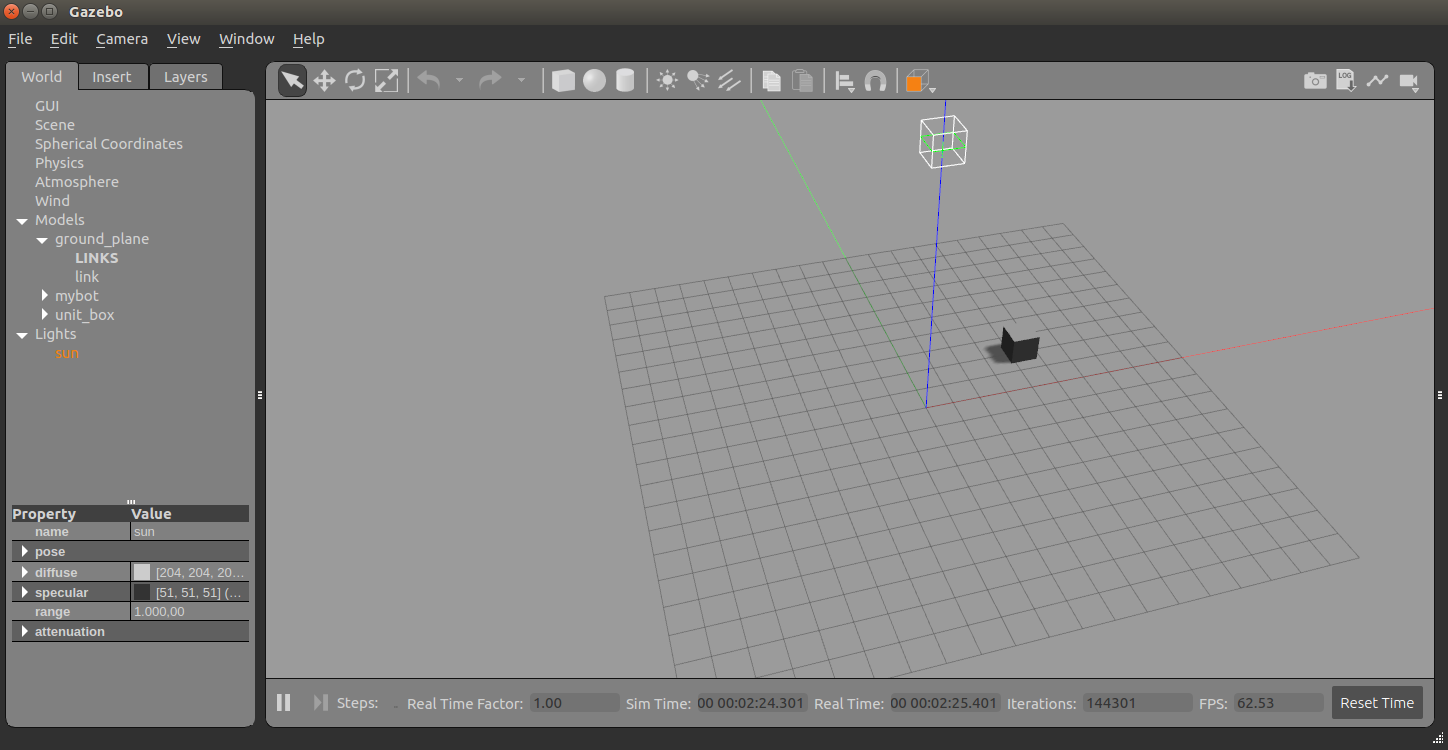Select the rotate mode tool
This screenshot has height=750, width=1448.
[355, 81]
